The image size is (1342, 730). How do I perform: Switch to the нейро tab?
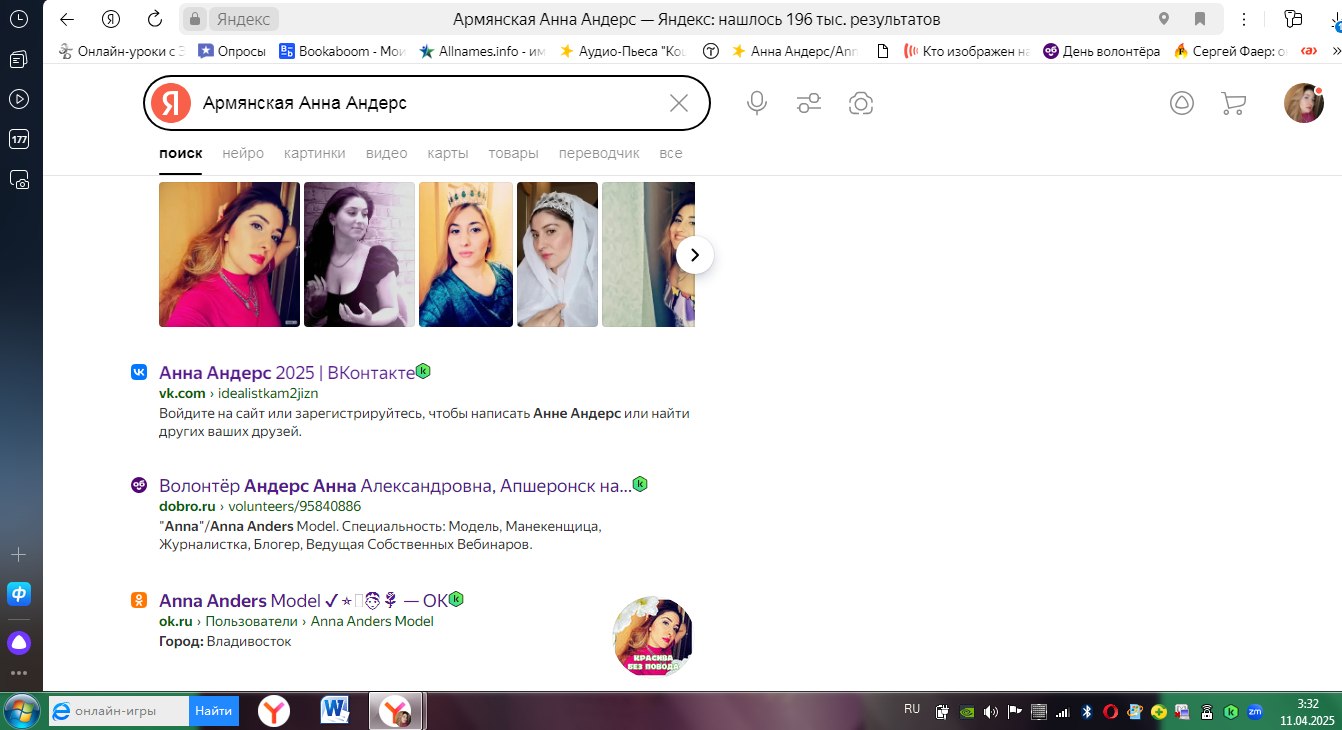point(243,153)
